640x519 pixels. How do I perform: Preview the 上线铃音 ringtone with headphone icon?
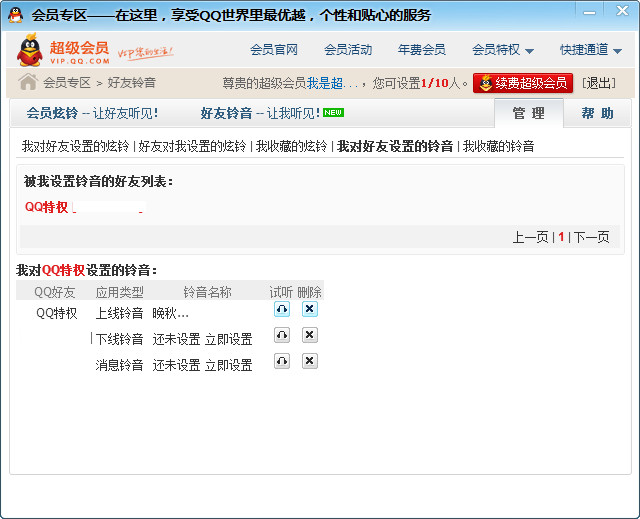(282, 309)
